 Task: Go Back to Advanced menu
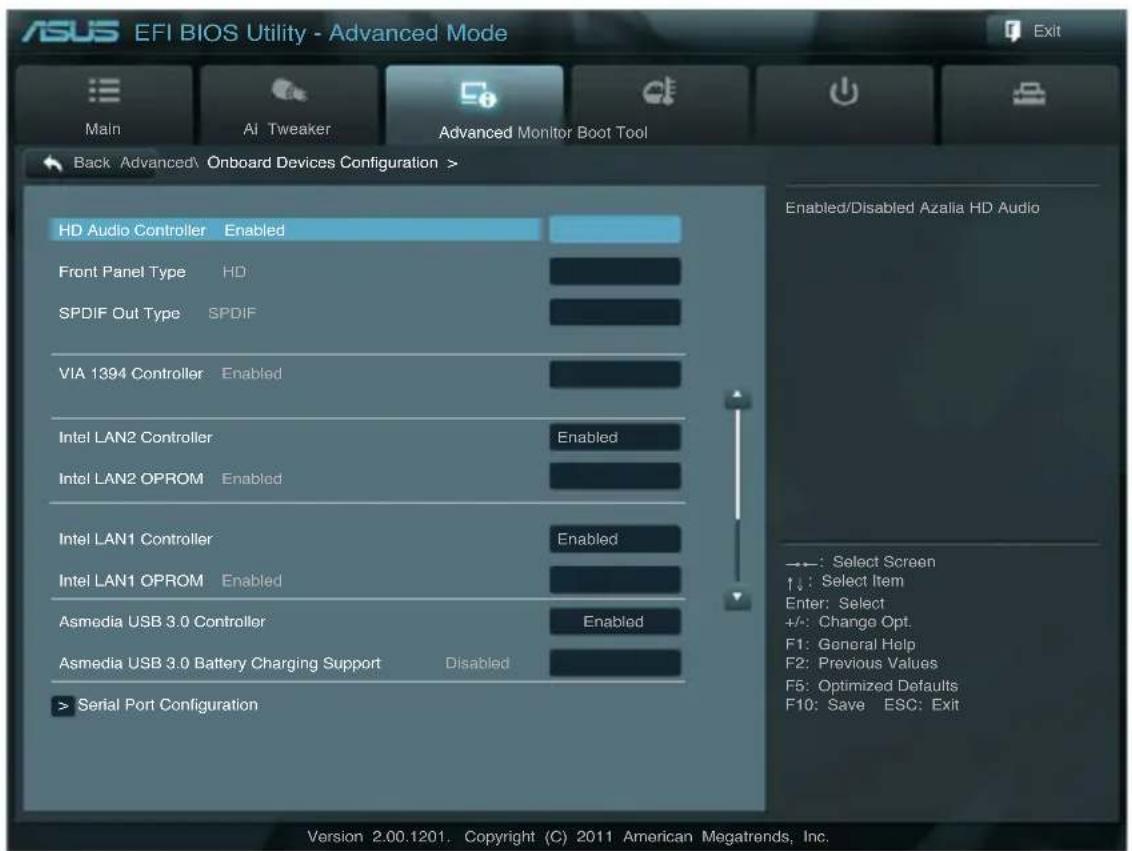pos(92,162)
